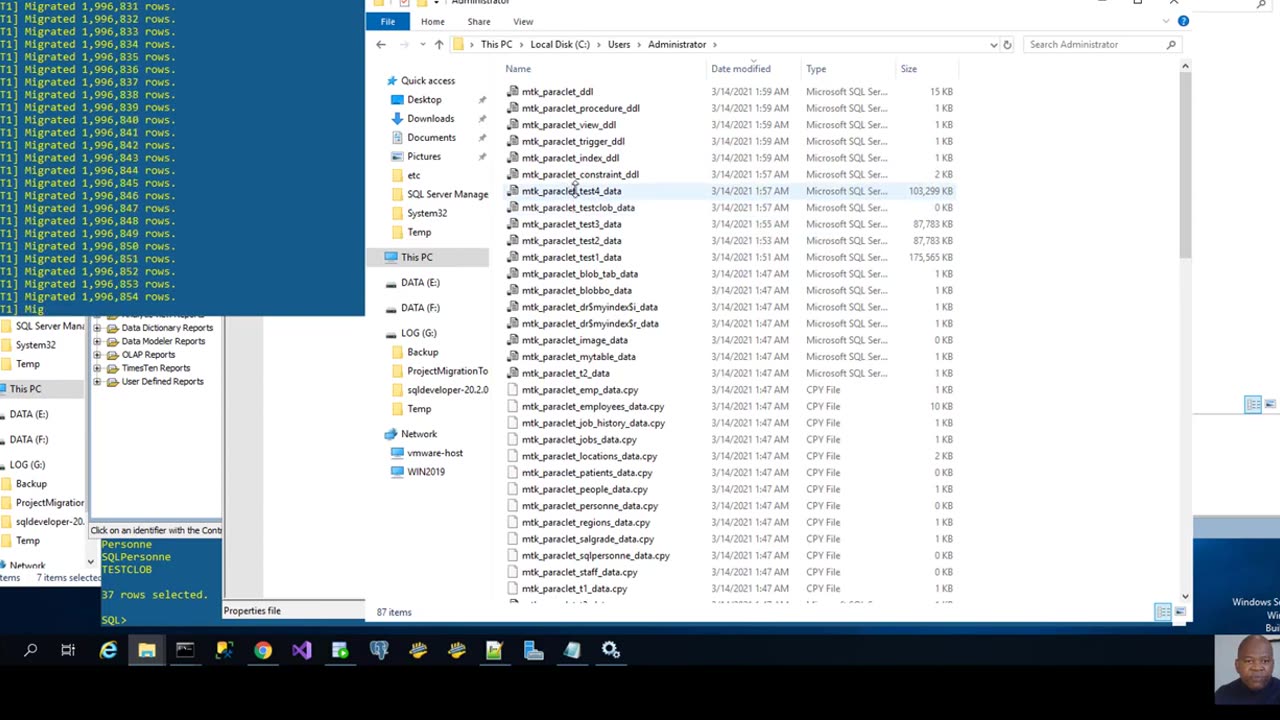Open the File tab in Explorer
This screenshot has height=720, width=1280.
click(x=387, y=21)
